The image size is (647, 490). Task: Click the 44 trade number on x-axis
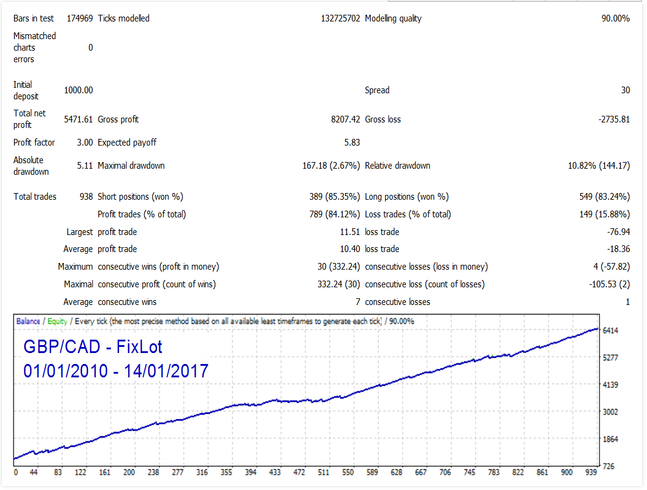click(34, 472)
